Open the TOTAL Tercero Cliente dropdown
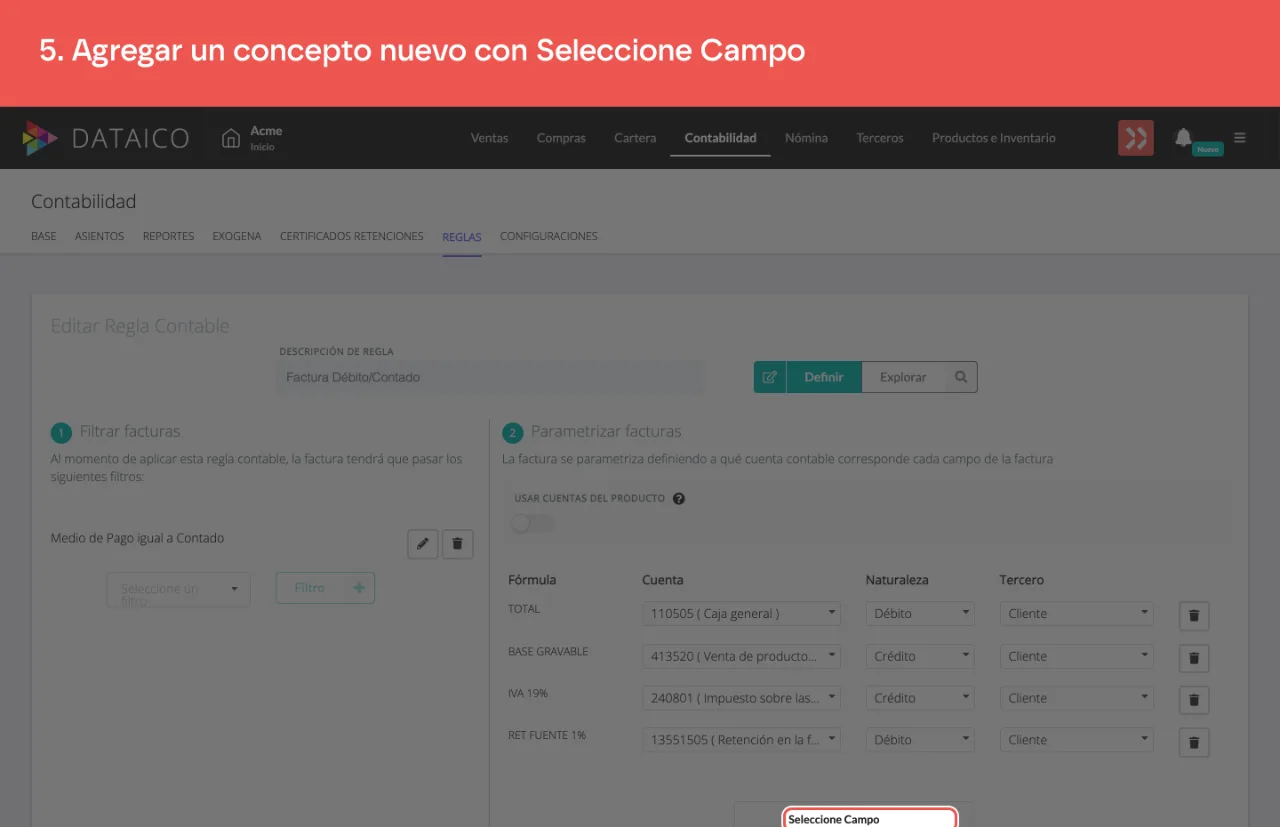The width and height of the screenshot is (1280, 827). (x=1076, y=614)
